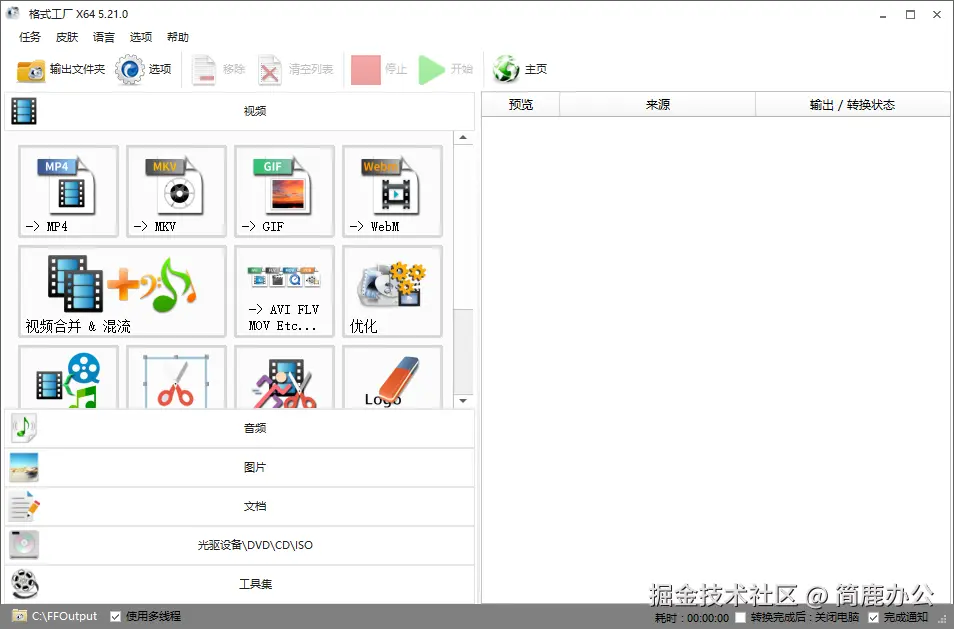Expand the 工具集 toolset category

pos(240,584)
